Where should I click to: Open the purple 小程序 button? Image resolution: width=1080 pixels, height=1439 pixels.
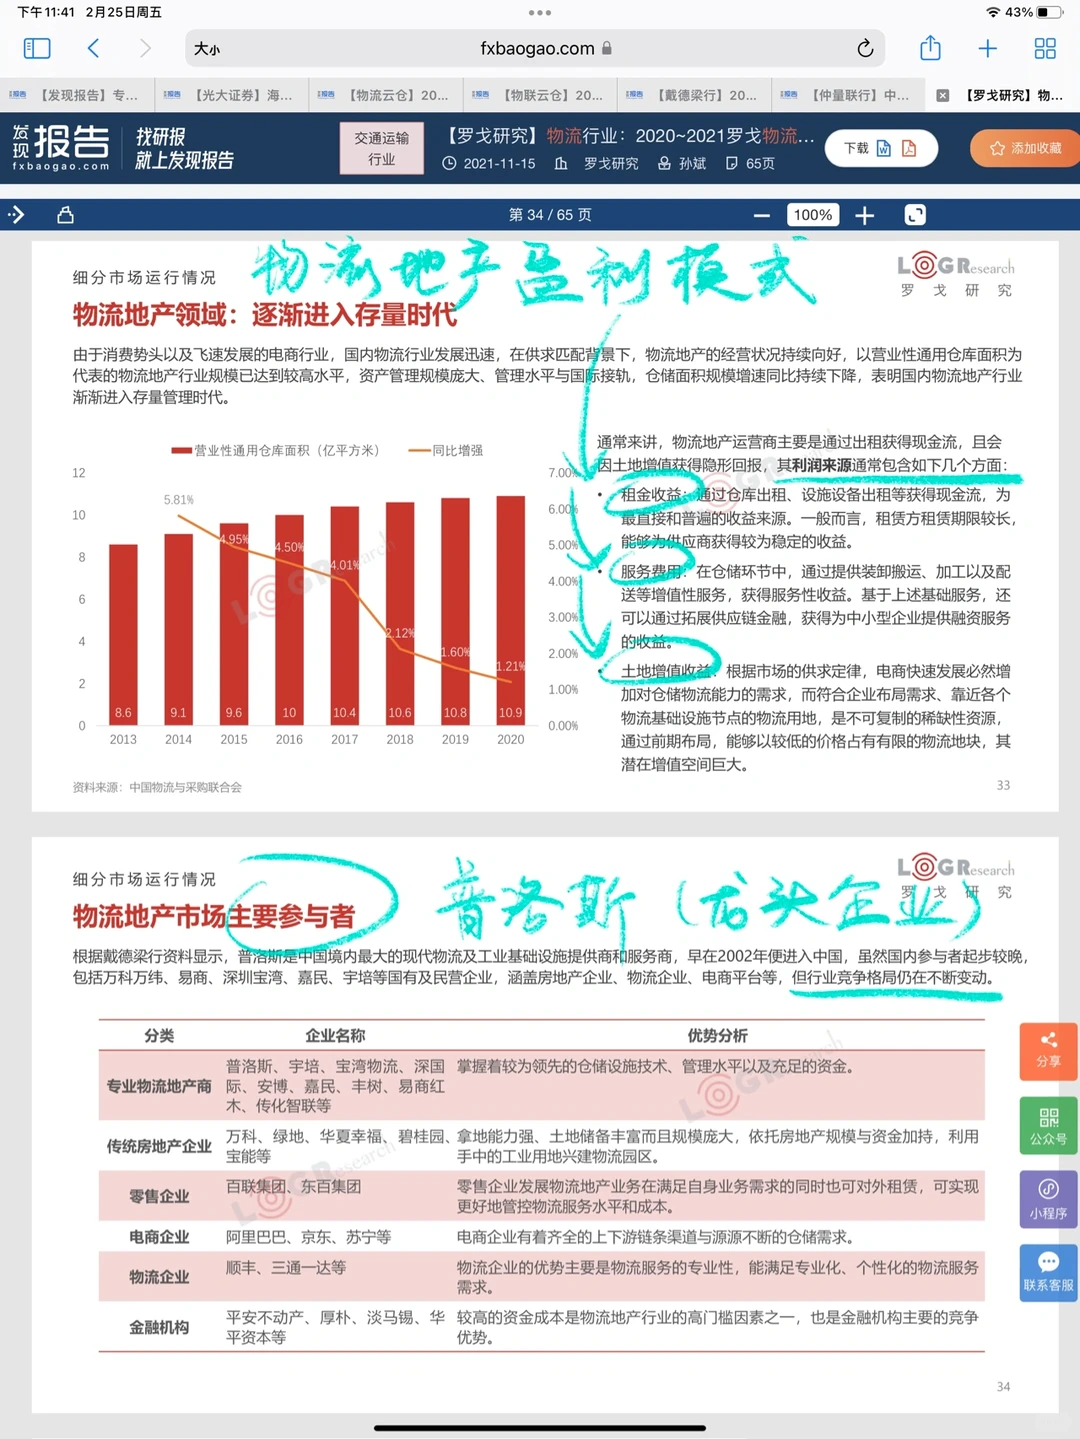click(x=1048, y=1200)
